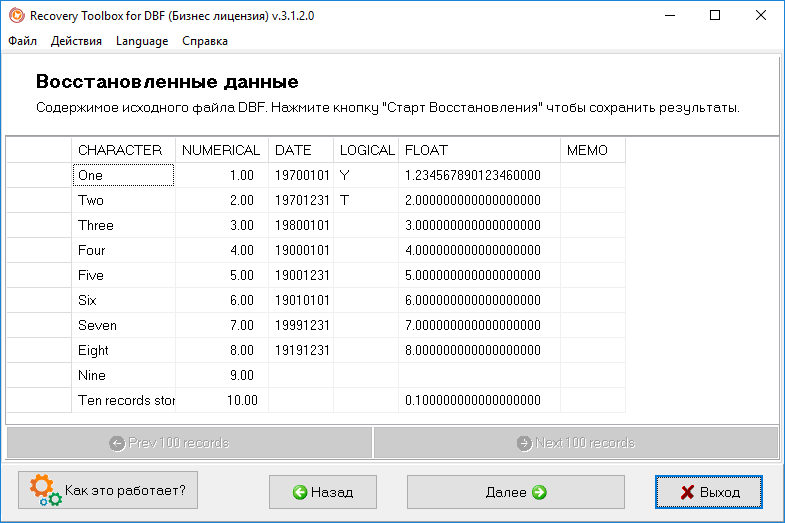Click the arrow icon on Next 100 records
This screenshot has height=523, width=785.
click(x=524, y=443)
